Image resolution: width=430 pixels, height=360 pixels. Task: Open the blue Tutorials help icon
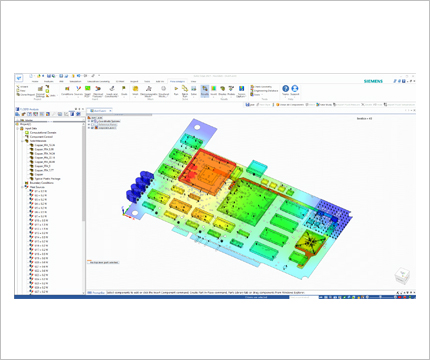(x=286, y=90)
